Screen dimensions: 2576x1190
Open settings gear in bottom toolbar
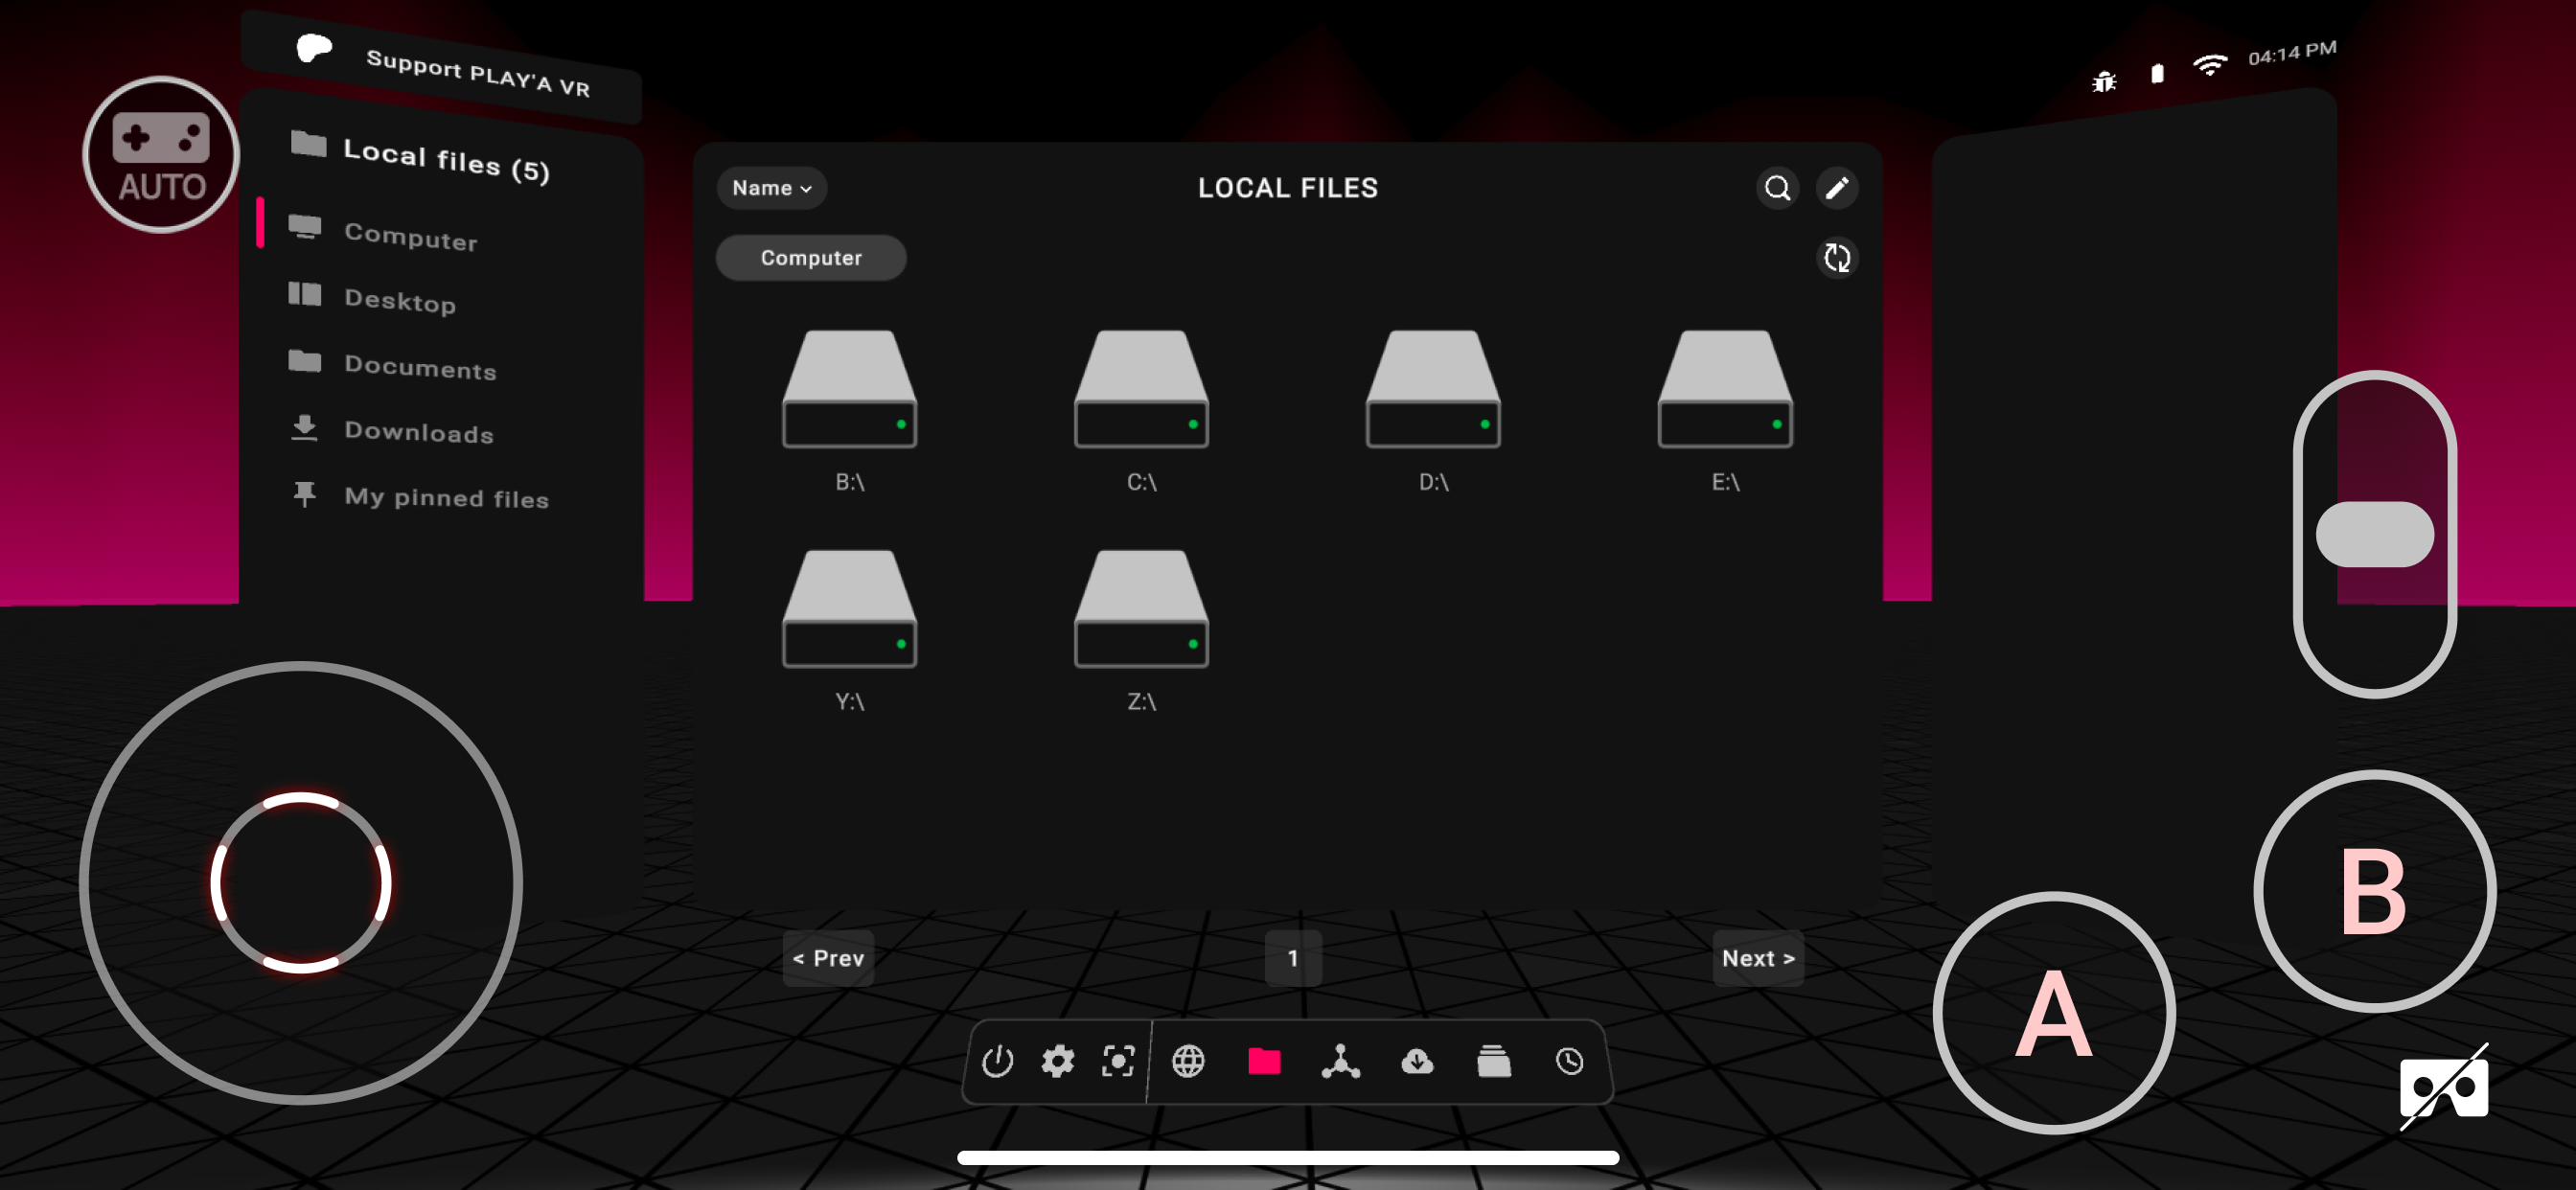1057,1061
